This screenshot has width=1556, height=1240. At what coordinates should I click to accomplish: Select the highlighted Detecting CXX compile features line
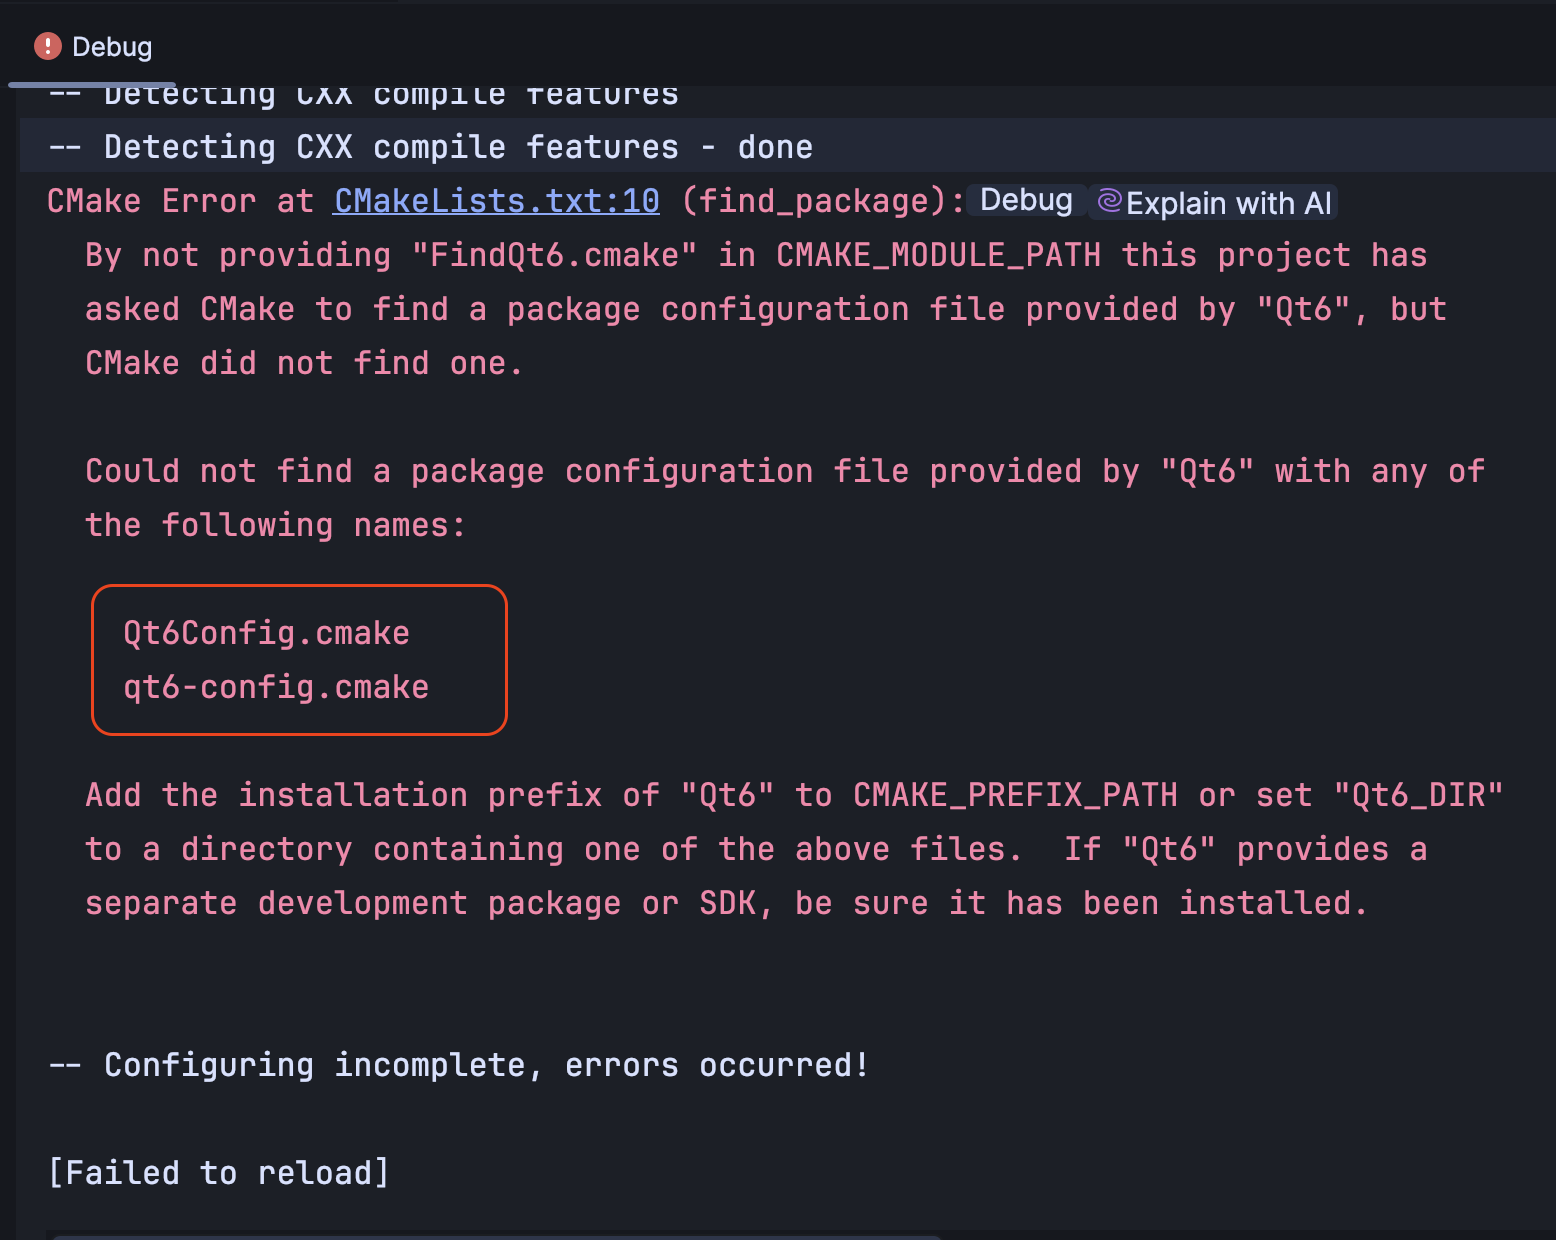tap(430, 146)
